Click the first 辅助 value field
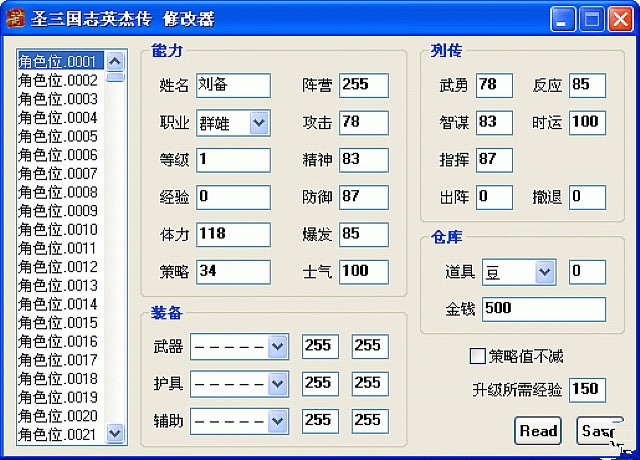Screen dimensions: 640x460 click(x=320, y=421)
